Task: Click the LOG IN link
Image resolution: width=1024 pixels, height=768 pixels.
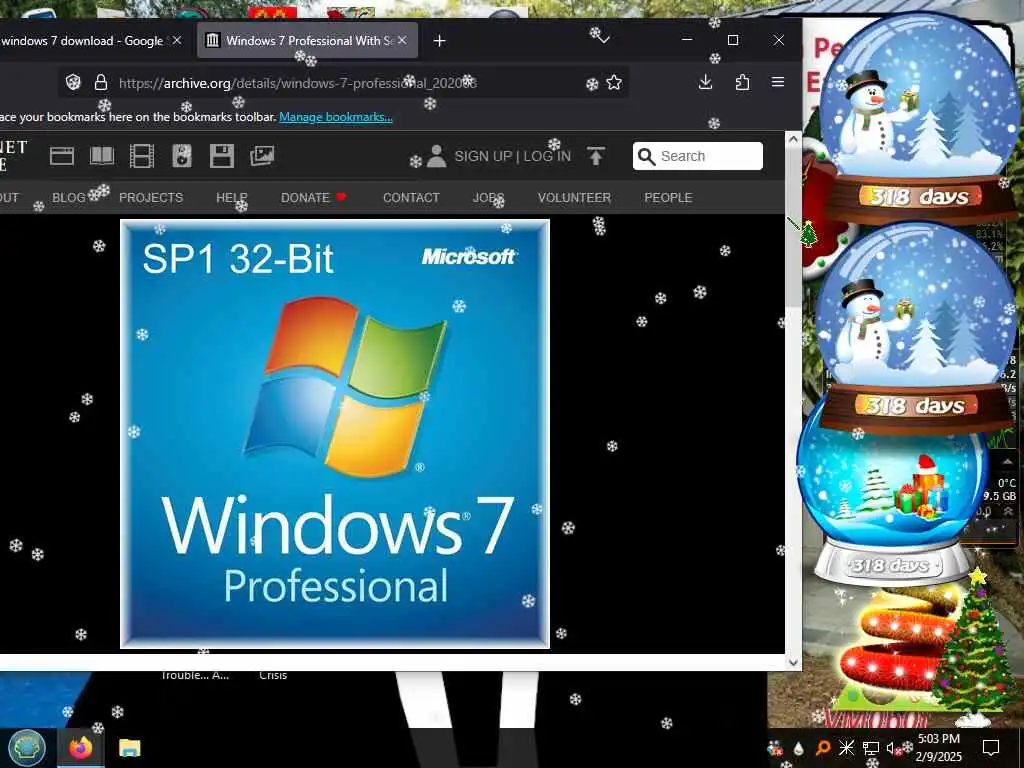Action: coord(547,156)
